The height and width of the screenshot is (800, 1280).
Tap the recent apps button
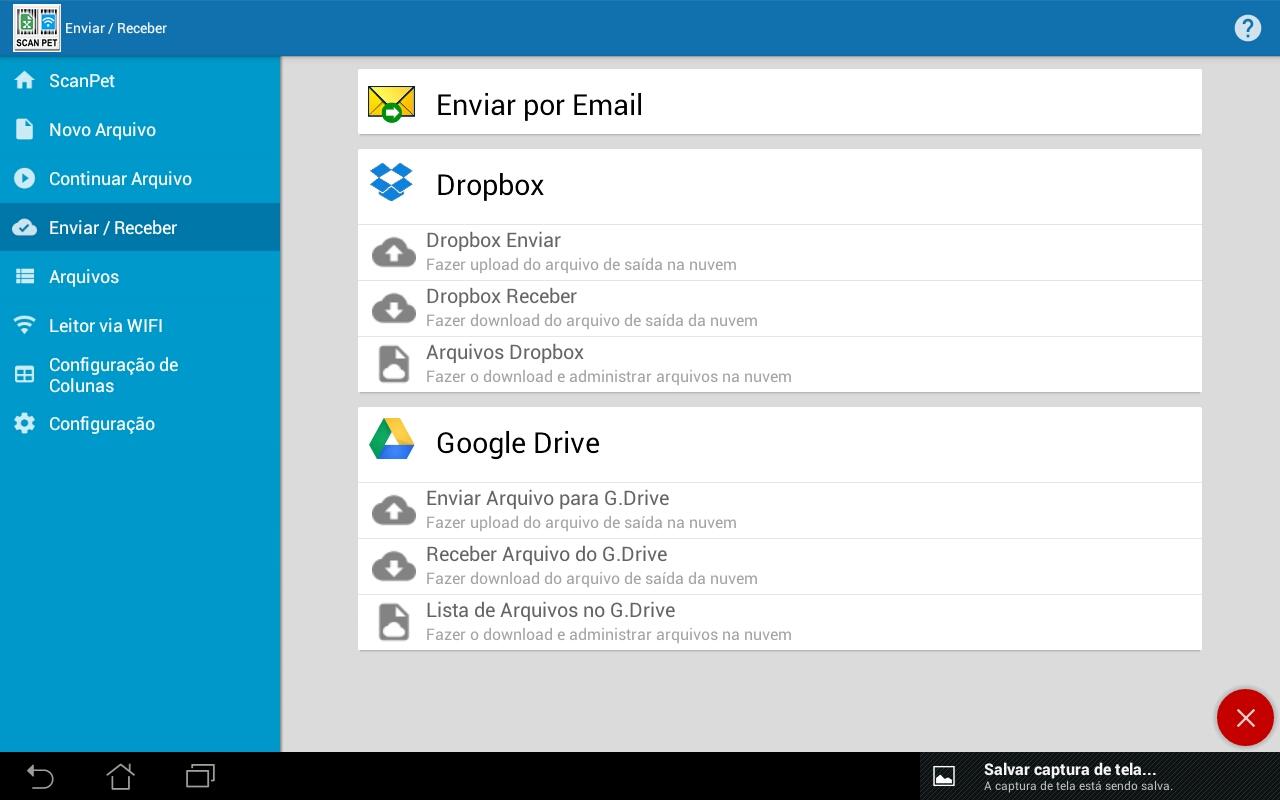(201, 776)
